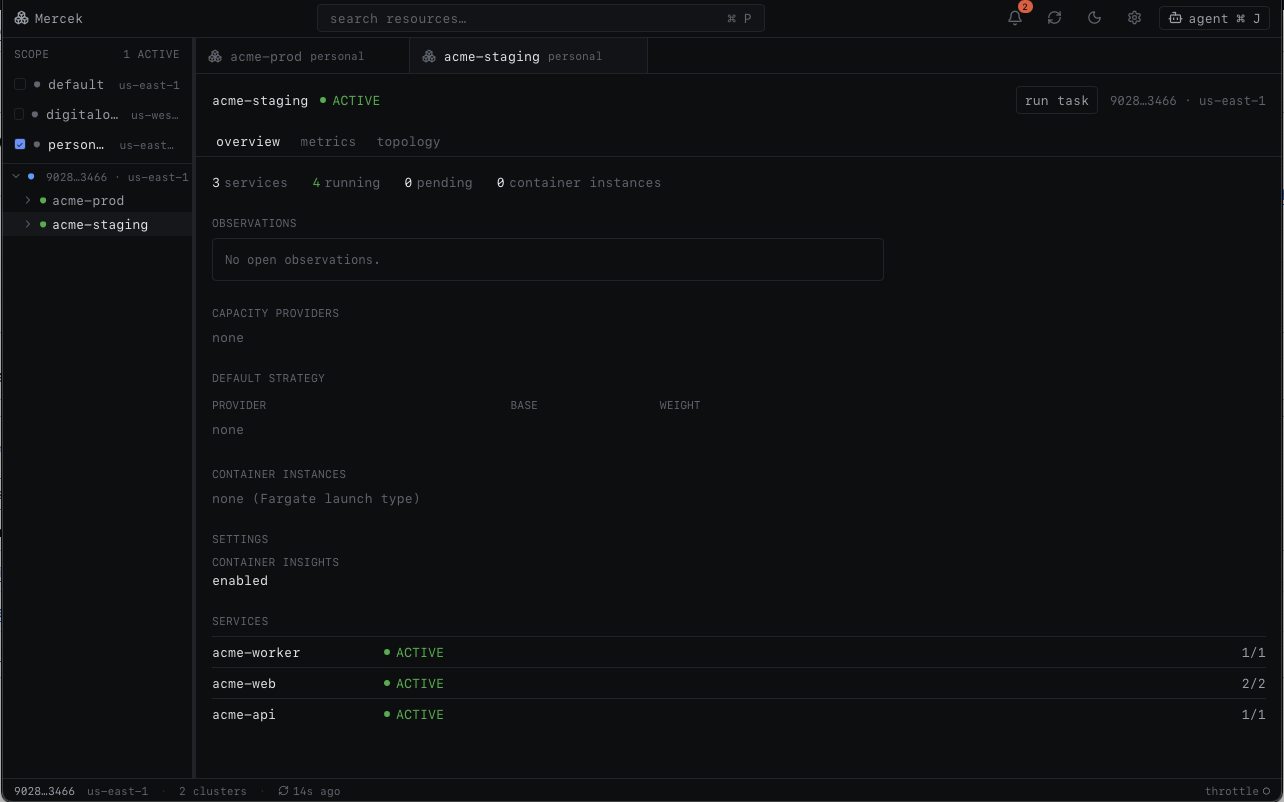Expand the acme-prod tree chevron
The height and width of the screenshot is (802, 1284).
point(28,201)
